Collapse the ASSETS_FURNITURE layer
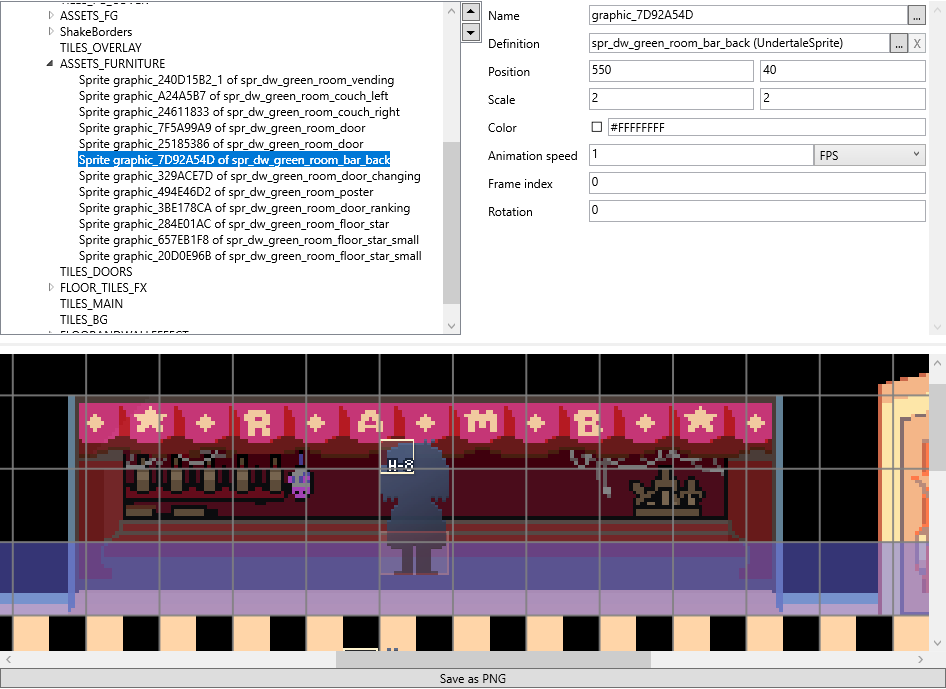Screen dimensions: 946x689 click(50, 63)
